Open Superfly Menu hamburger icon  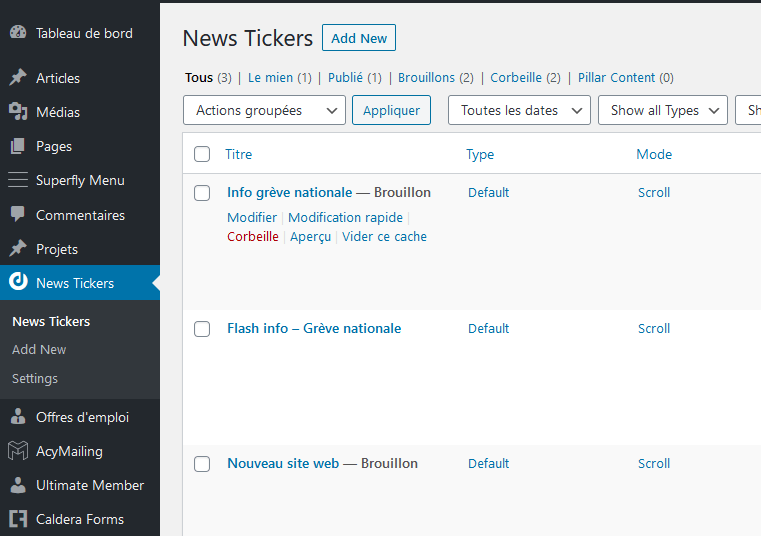click(18, 180)
